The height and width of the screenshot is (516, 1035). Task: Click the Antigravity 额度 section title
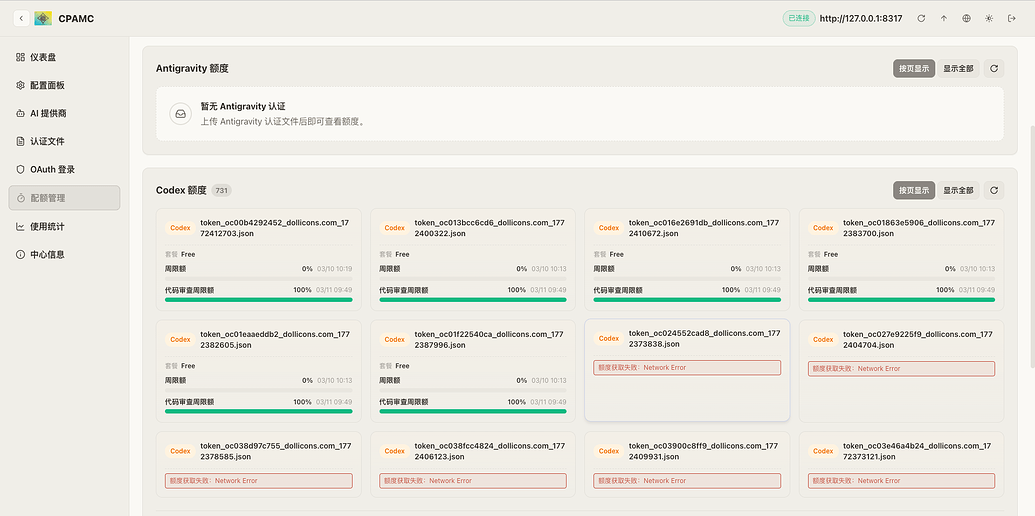point(192,69)
